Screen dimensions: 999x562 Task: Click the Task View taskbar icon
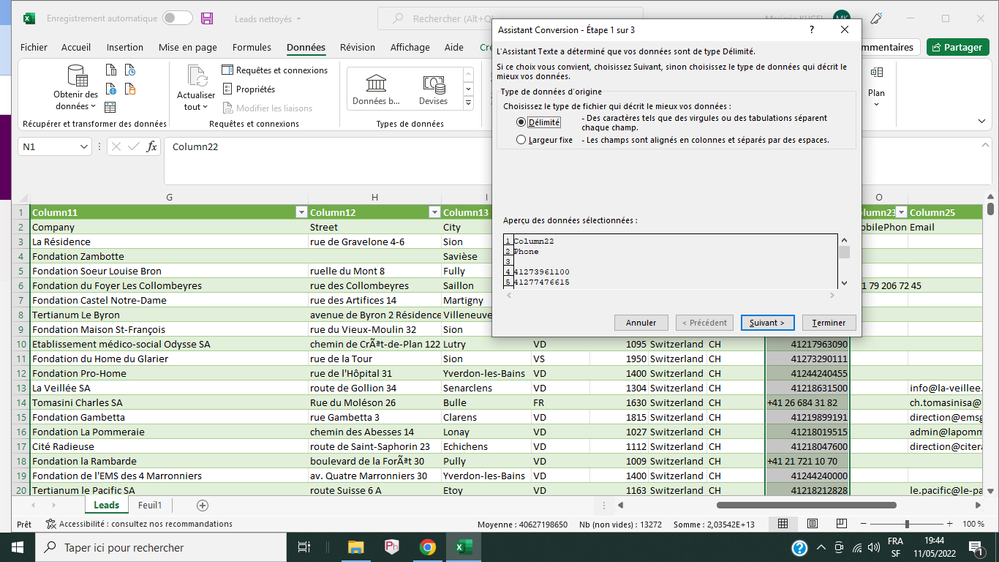point(304,547)
